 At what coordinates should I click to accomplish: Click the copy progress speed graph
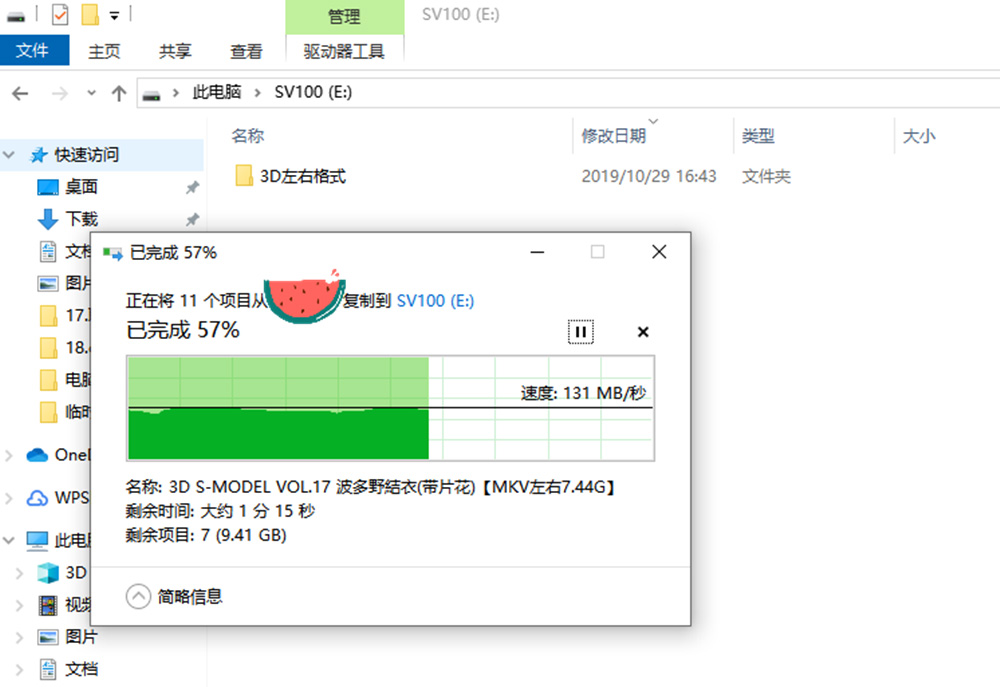[390, 408]
